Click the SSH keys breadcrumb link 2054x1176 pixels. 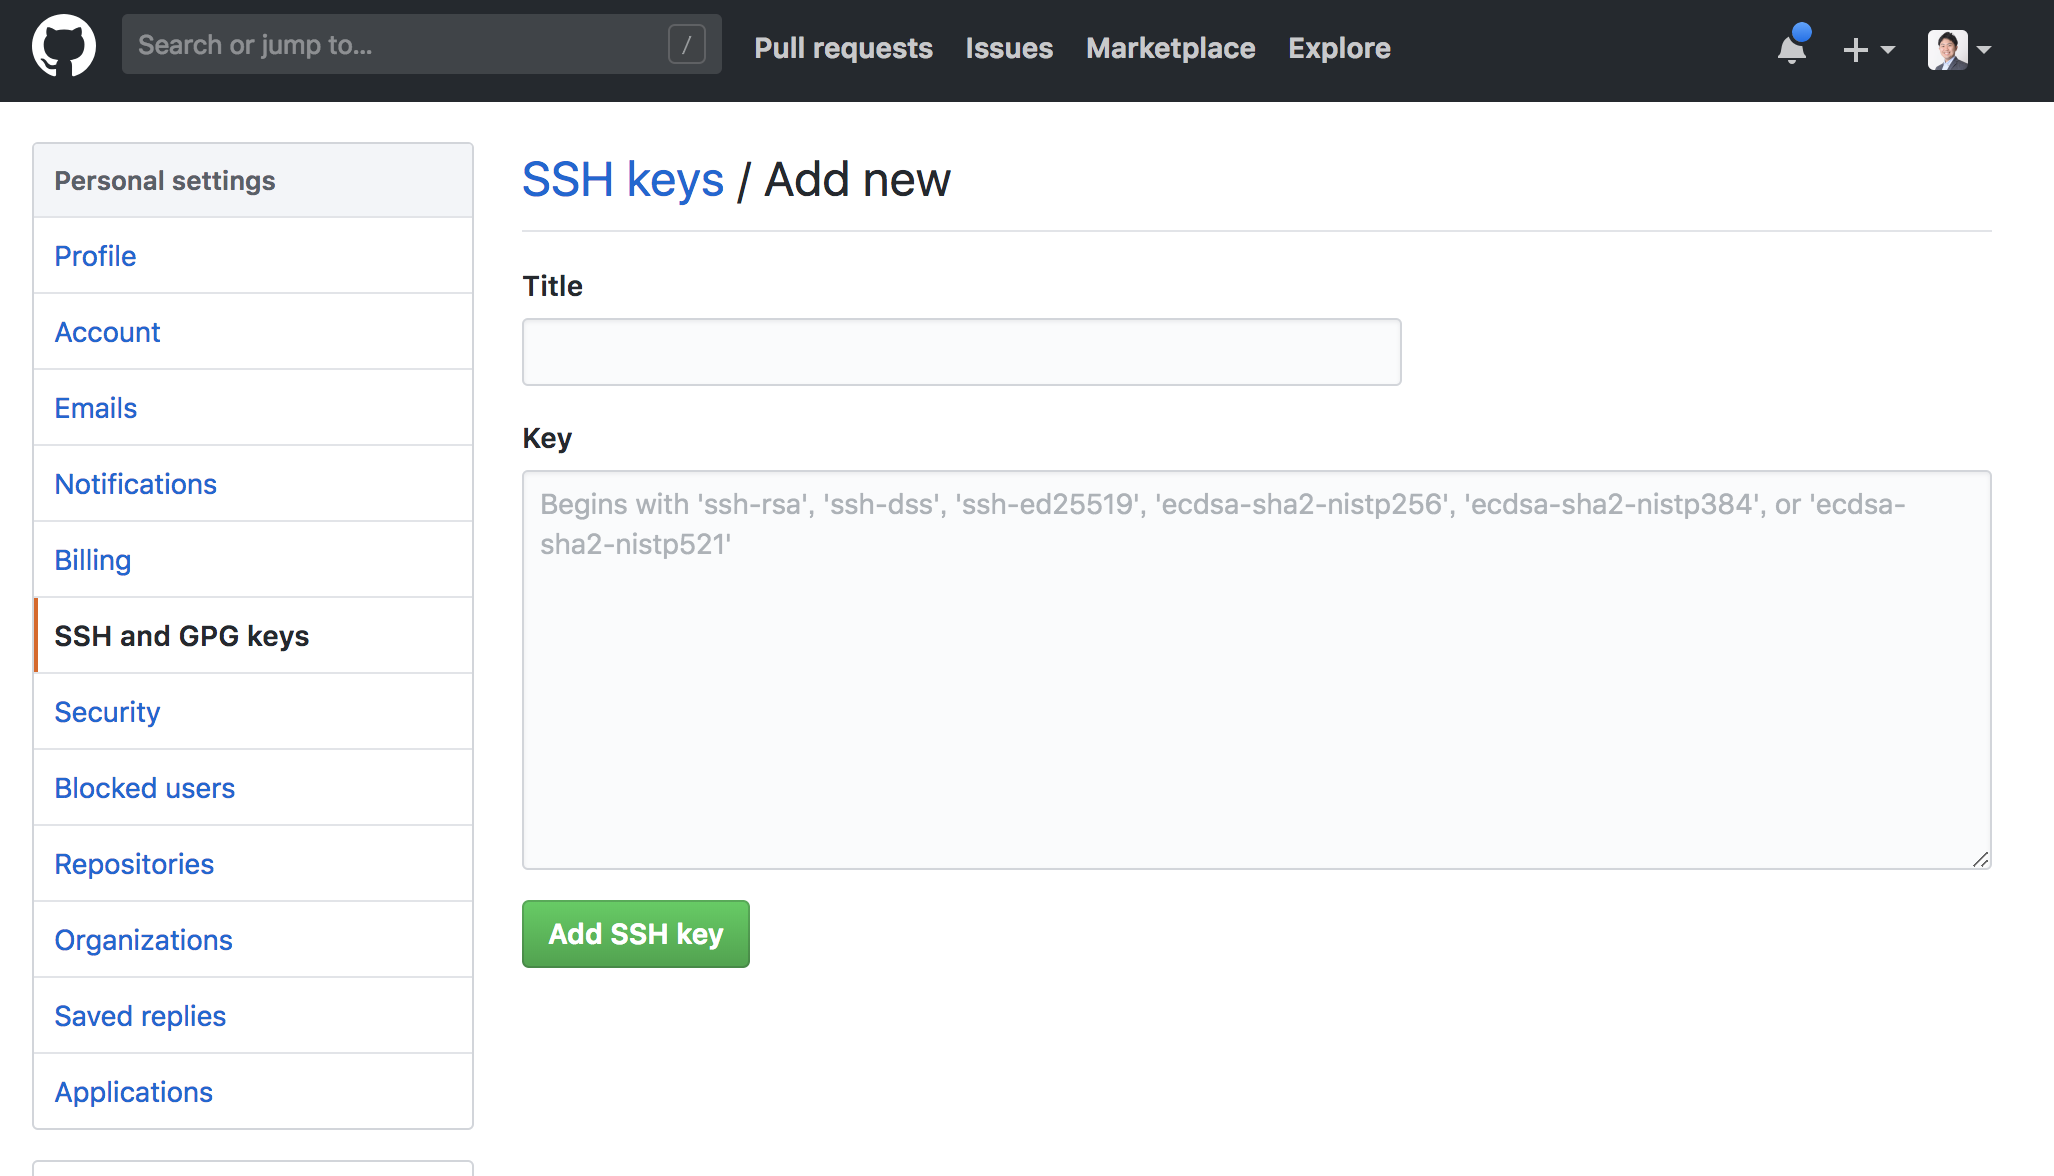click(x=622, y=180)
